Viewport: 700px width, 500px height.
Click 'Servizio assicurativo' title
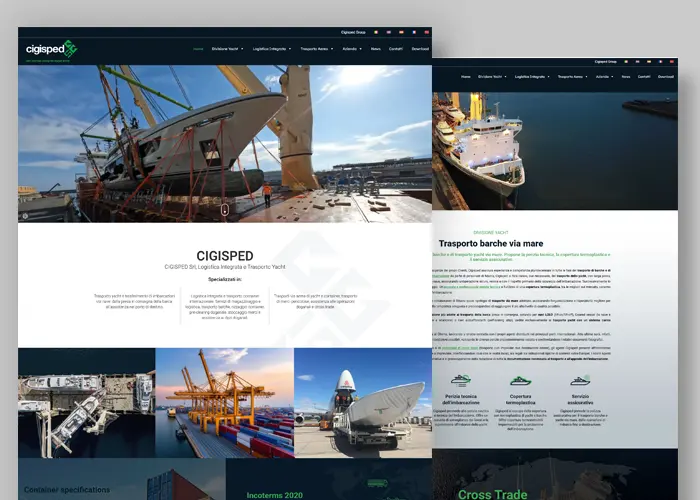click(580, 399)
